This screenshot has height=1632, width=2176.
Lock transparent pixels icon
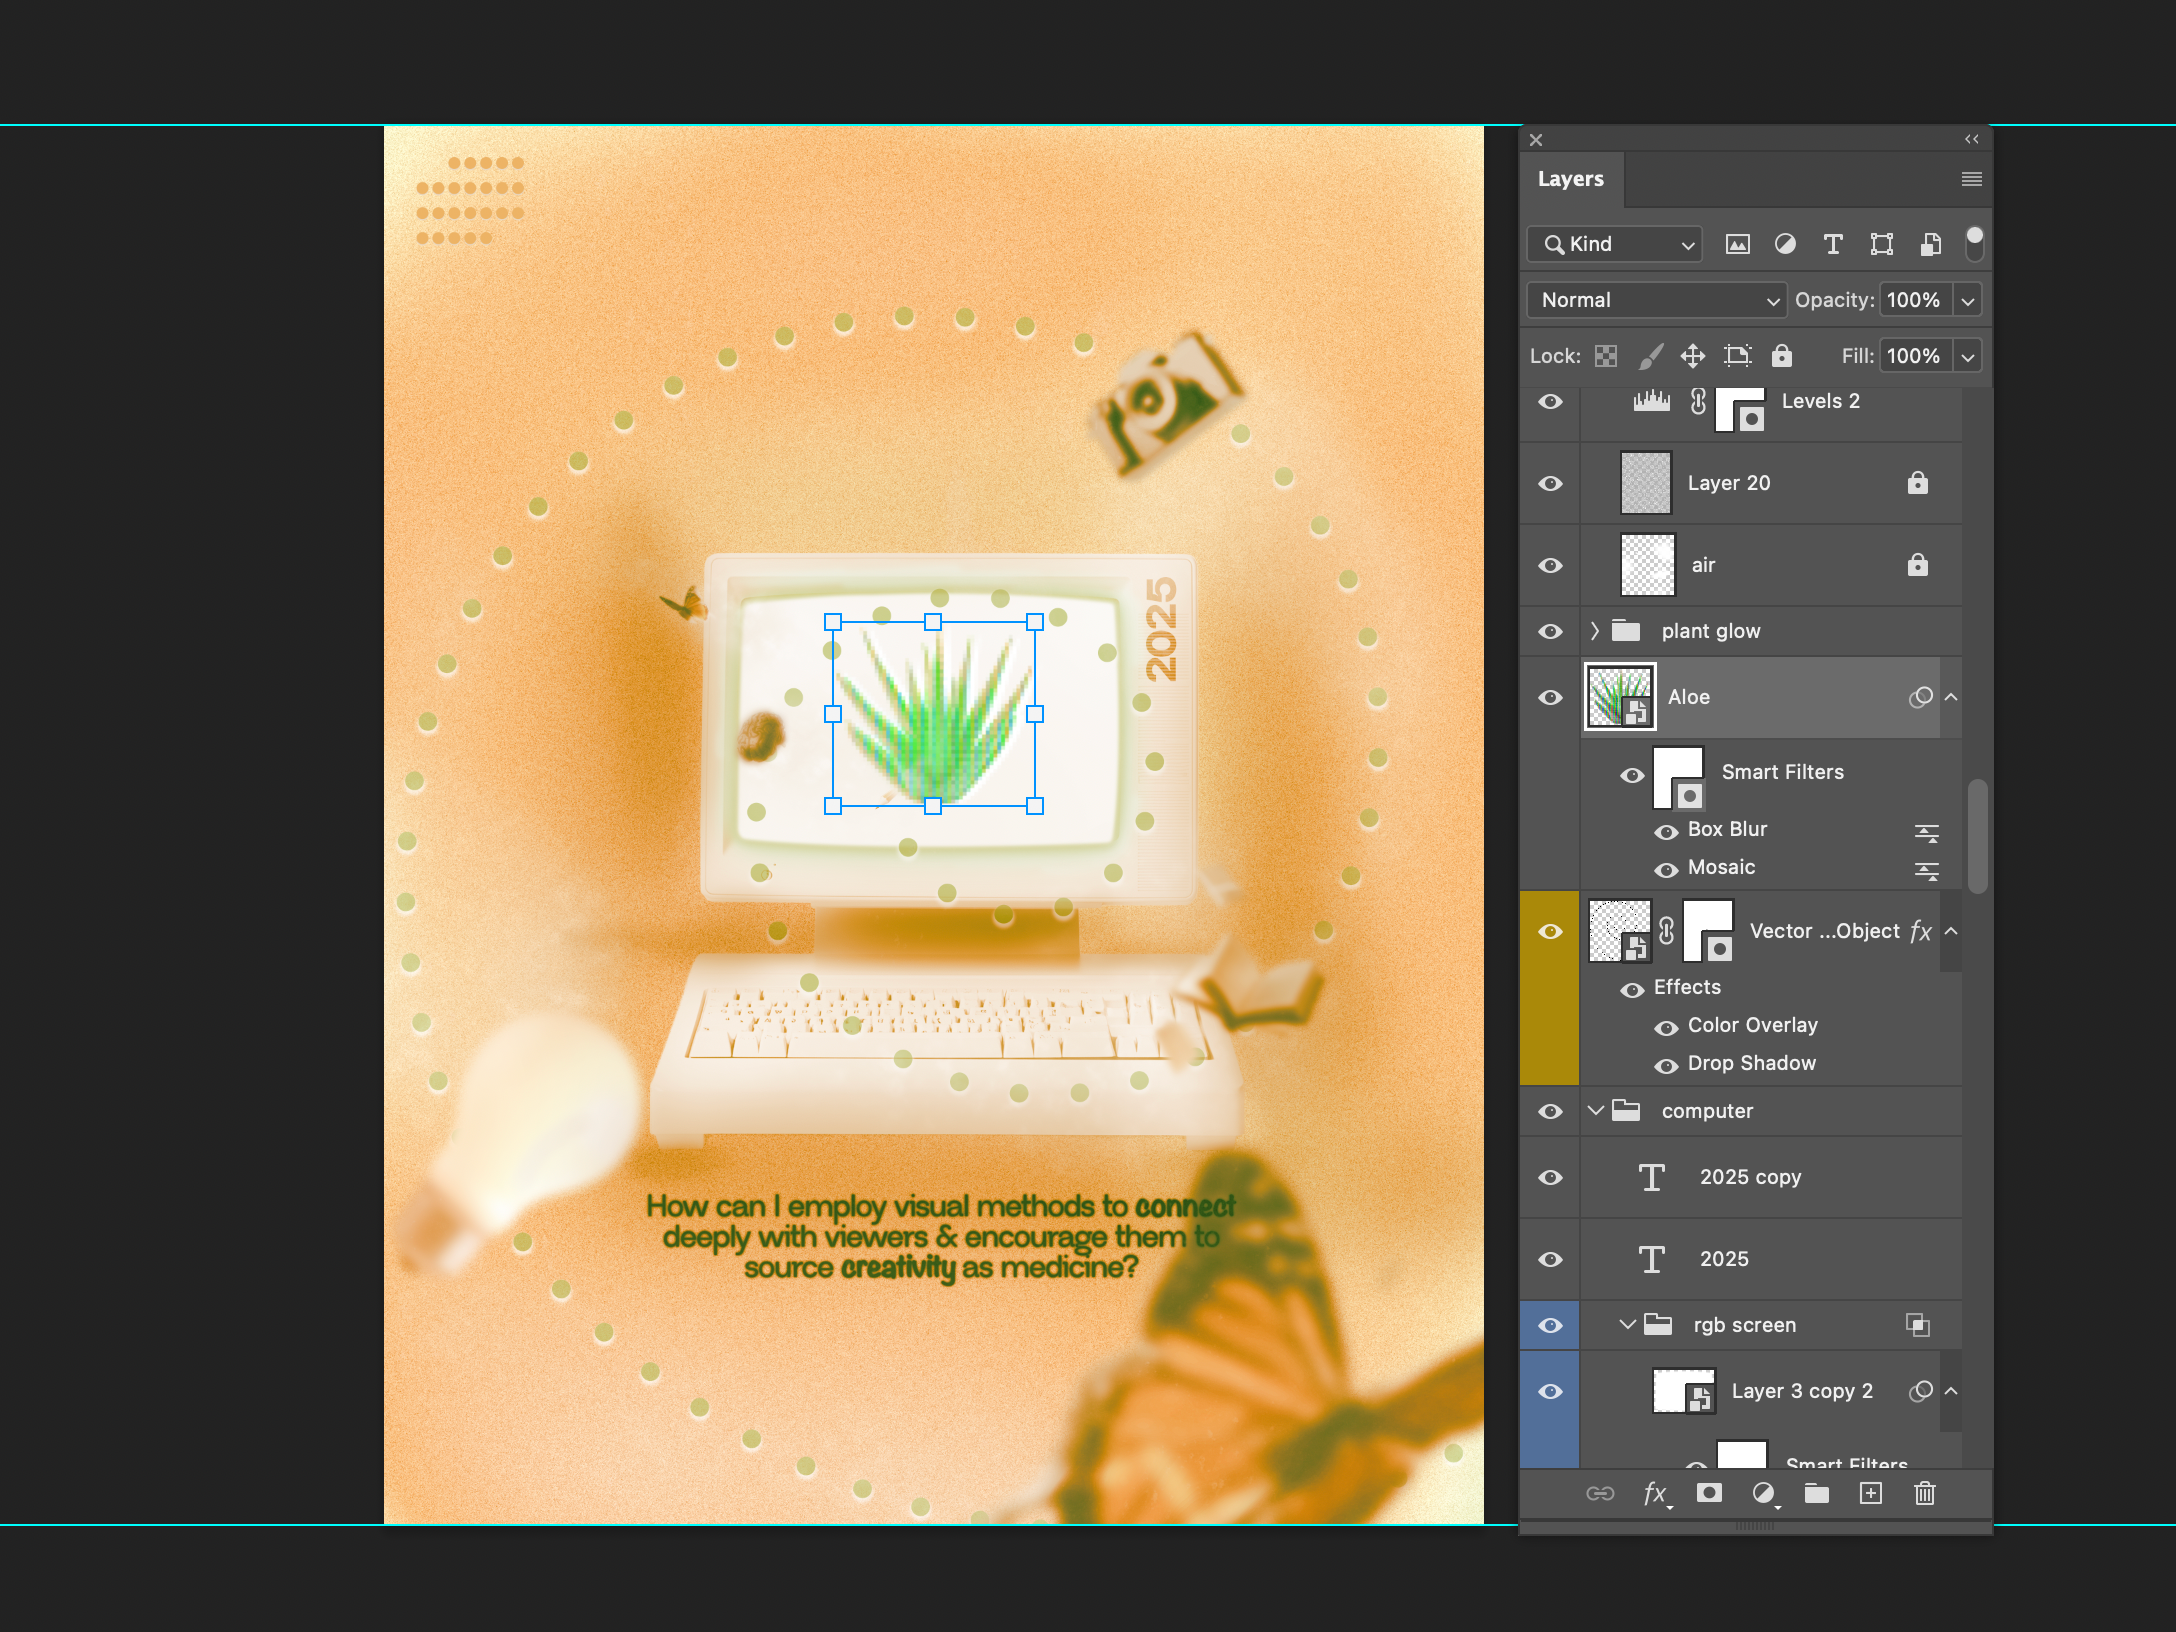point(1606,356)
